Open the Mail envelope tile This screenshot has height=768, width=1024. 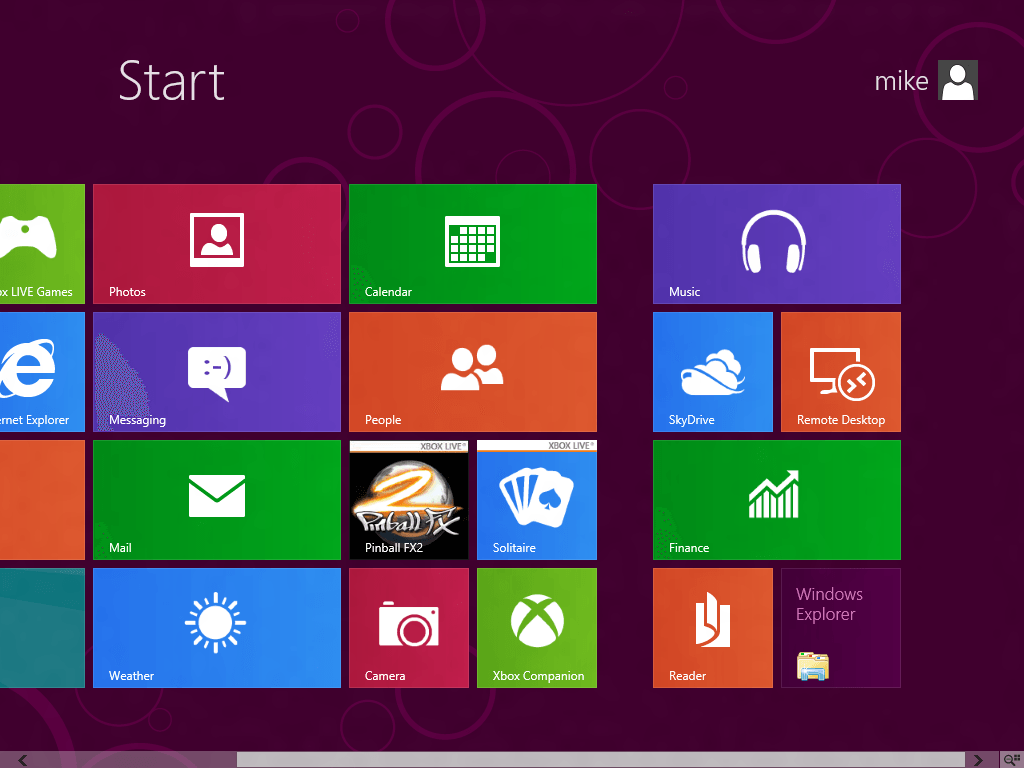(216, 499)
